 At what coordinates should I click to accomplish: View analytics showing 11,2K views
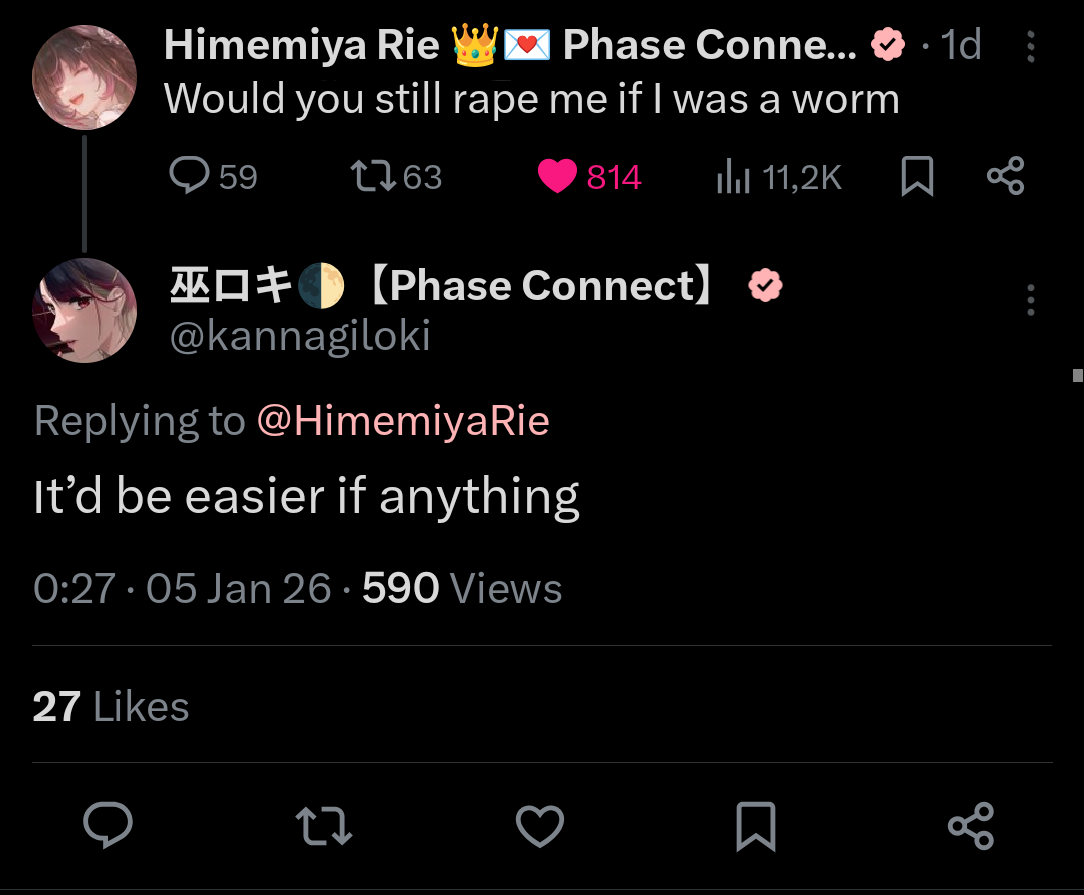click(x=779, y=177)
